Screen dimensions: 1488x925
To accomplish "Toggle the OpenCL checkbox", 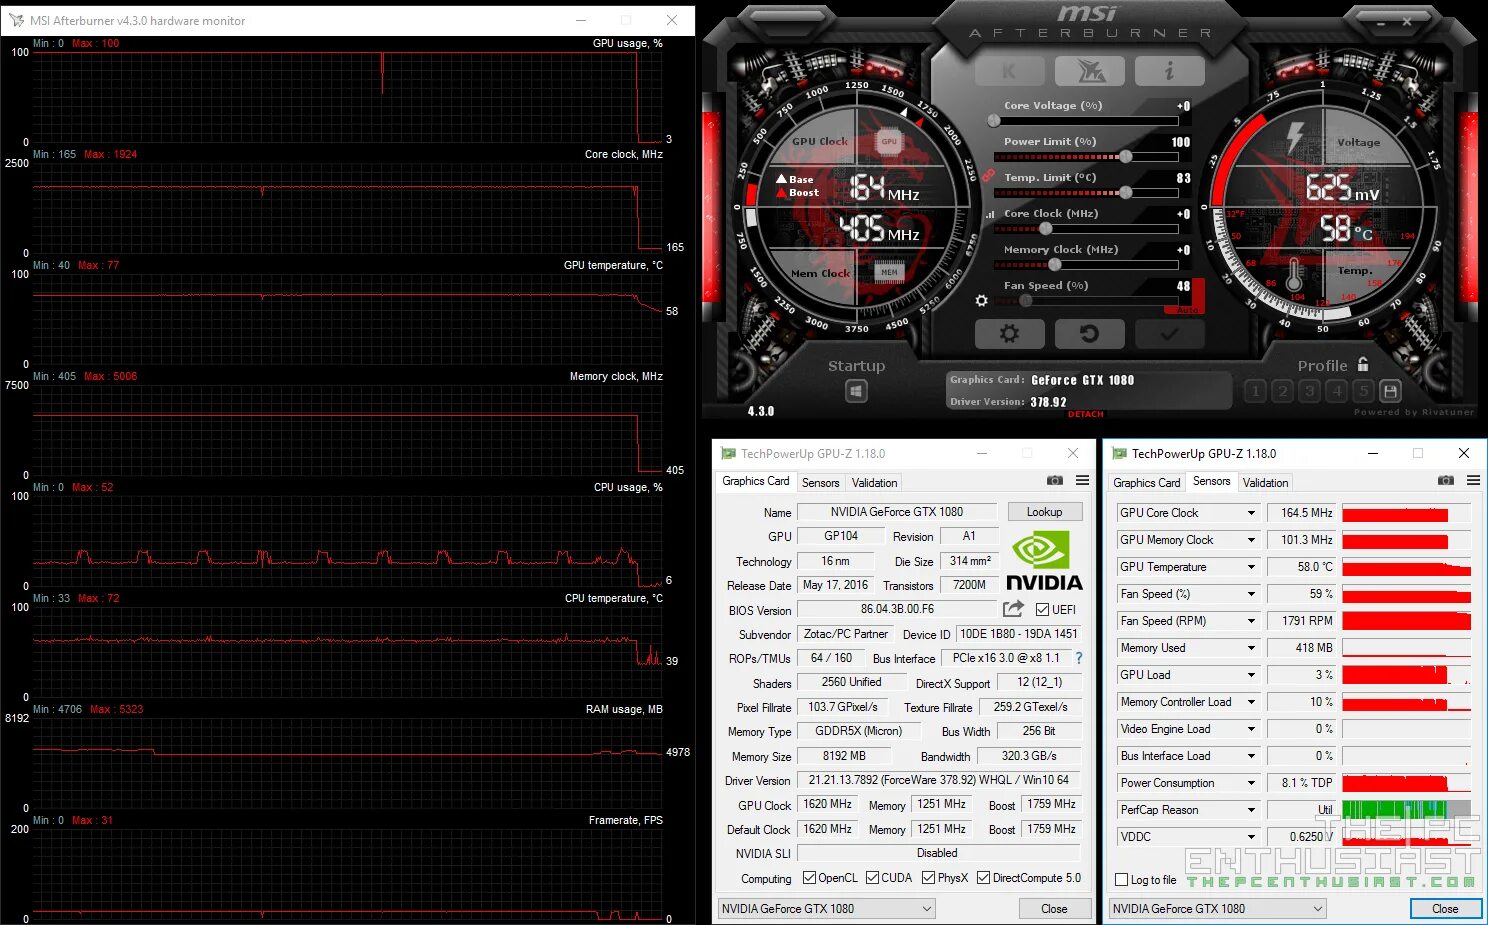I will click(x=809, y=878).
